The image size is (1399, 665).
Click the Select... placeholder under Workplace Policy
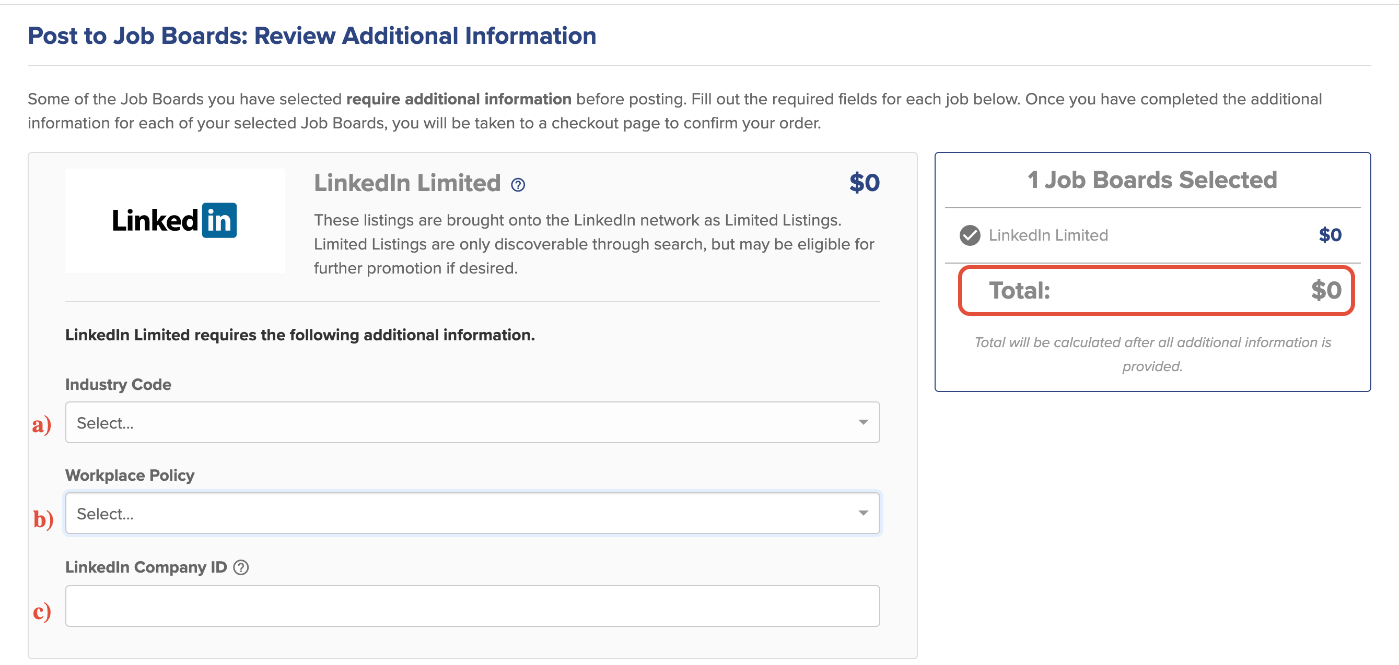click(106, 514)
